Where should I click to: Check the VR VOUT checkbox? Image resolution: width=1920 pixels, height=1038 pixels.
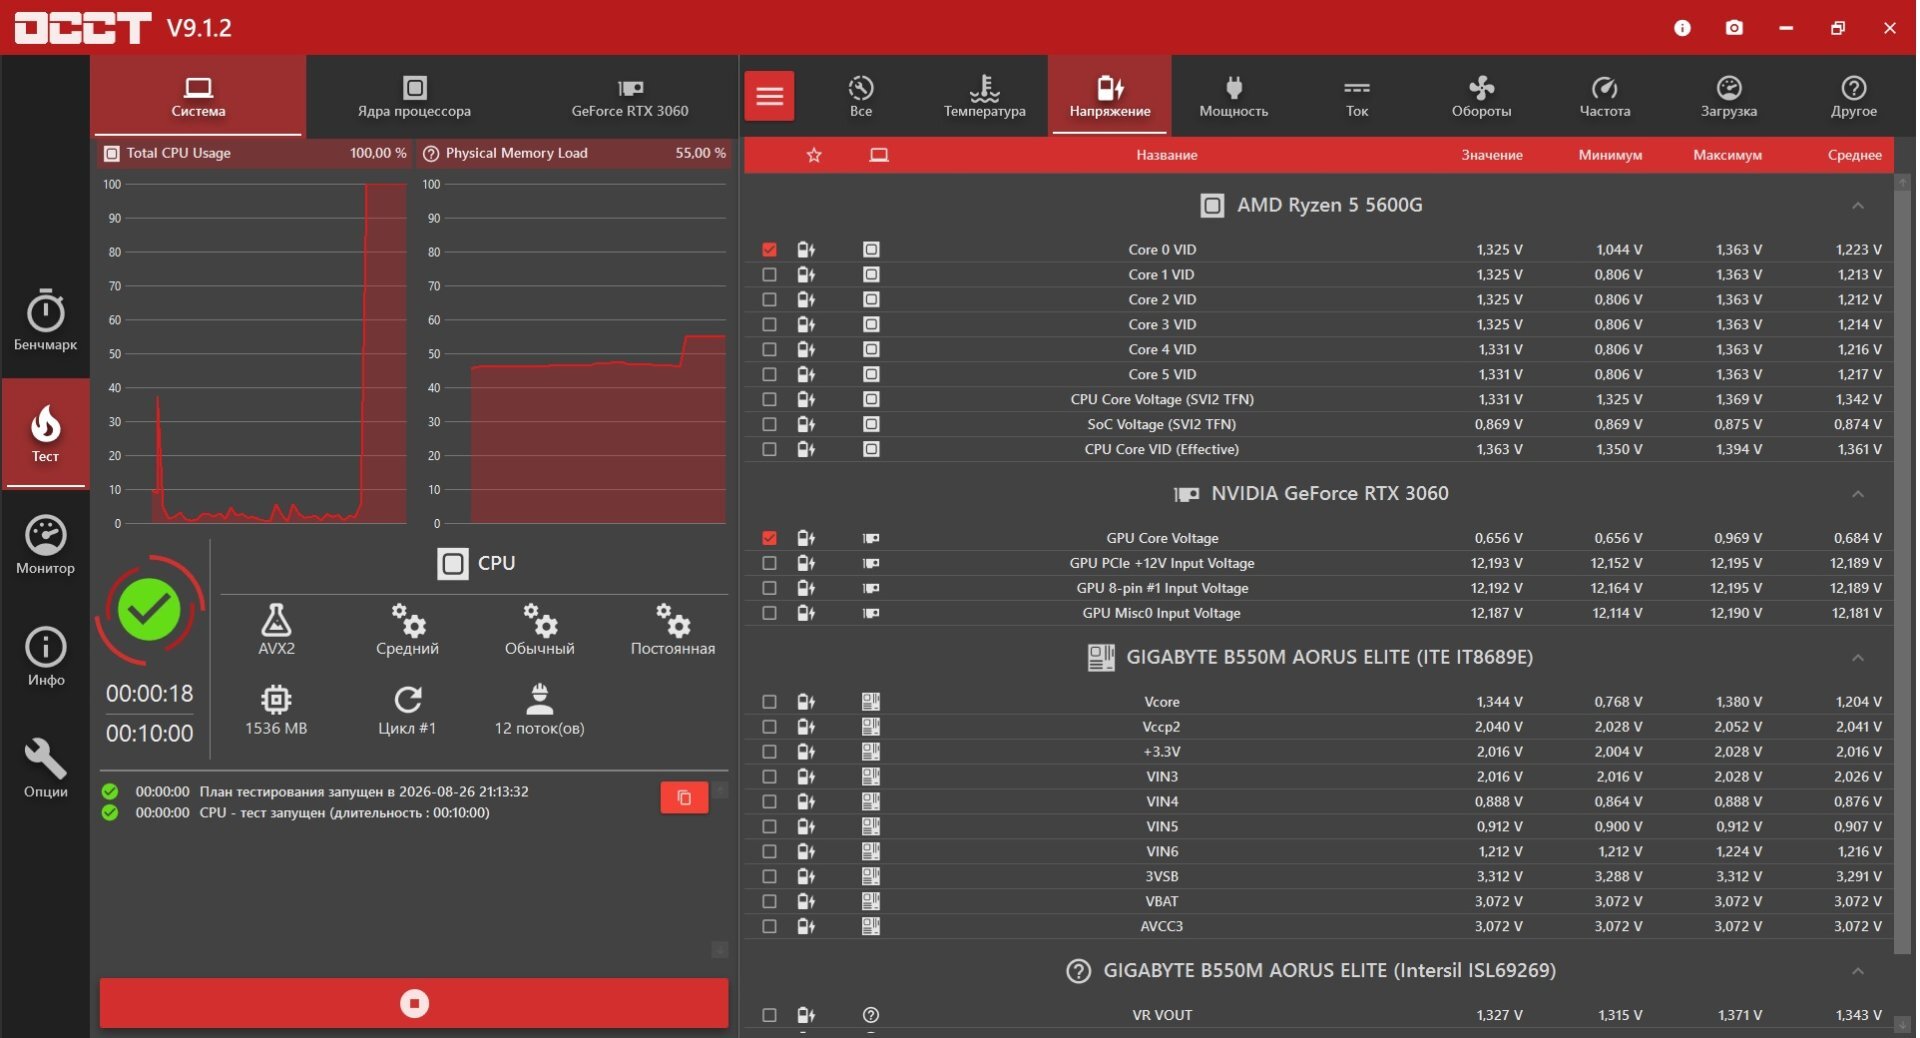point(769,1015)
